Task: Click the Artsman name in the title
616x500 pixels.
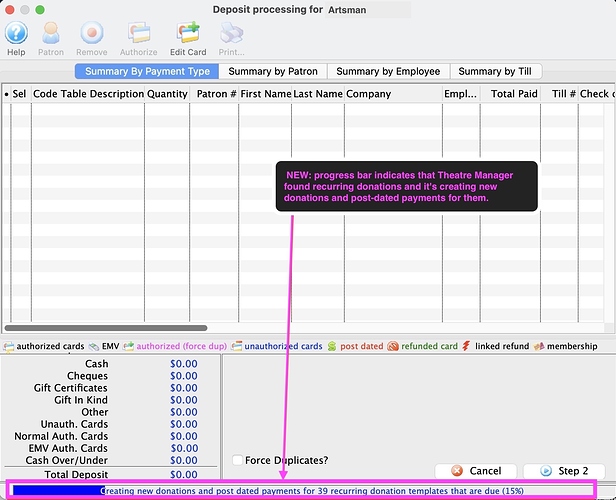Action: (x=347, y=10)
